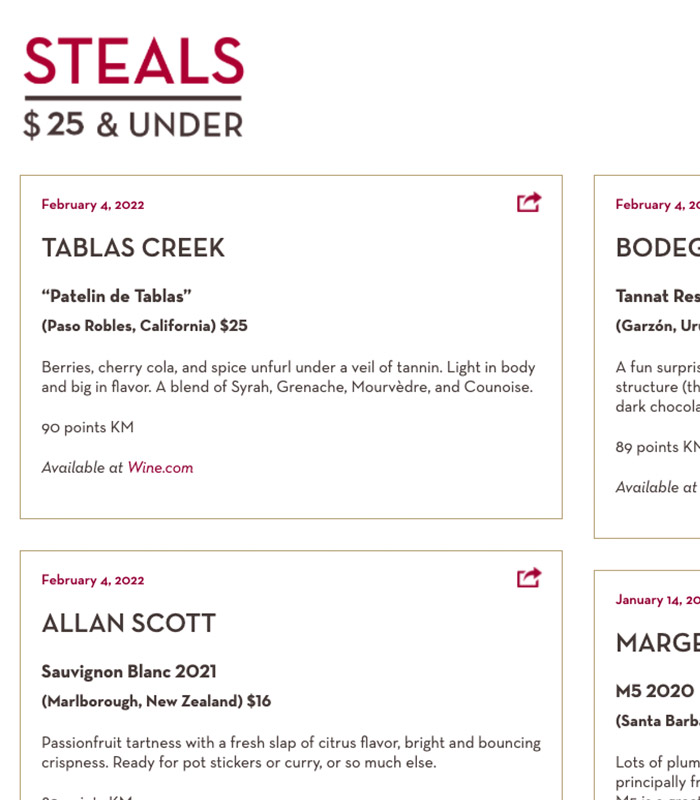Click share icon on Allan Scott card
Screen dimensions: 700x800
coord(529,578)
